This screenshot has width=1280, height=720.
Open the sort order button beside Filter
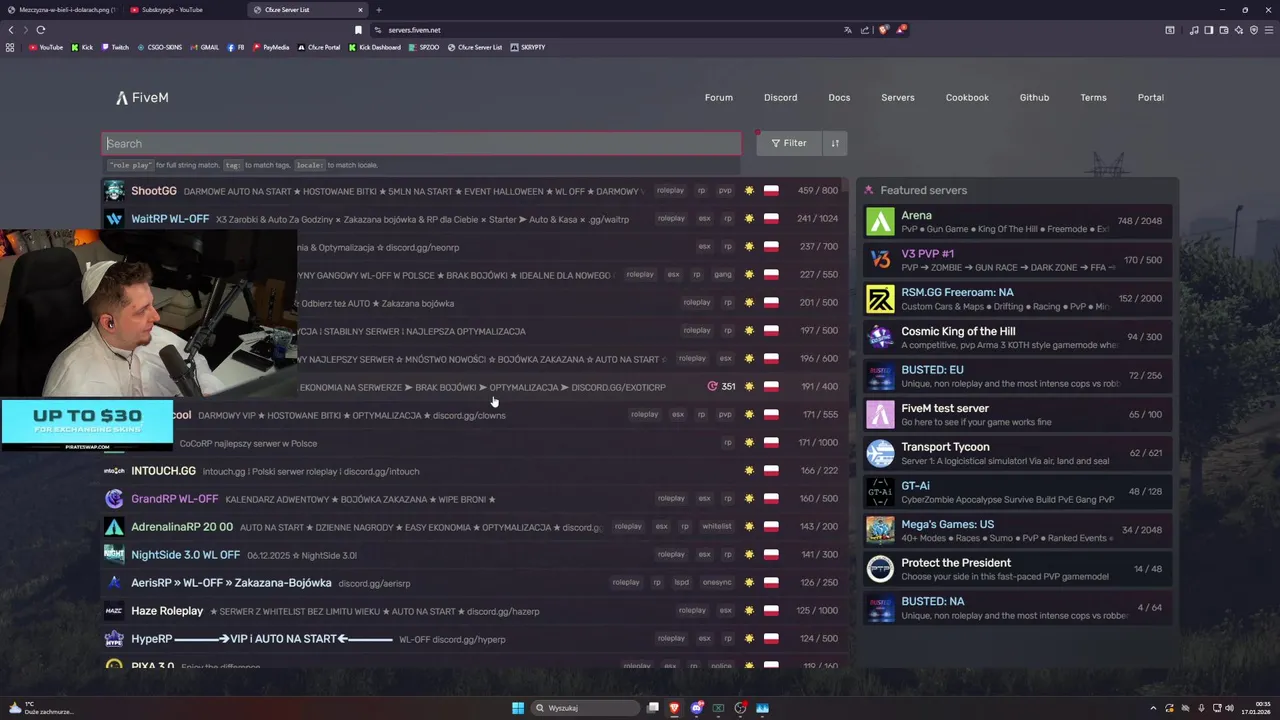(x=834, y=143)
